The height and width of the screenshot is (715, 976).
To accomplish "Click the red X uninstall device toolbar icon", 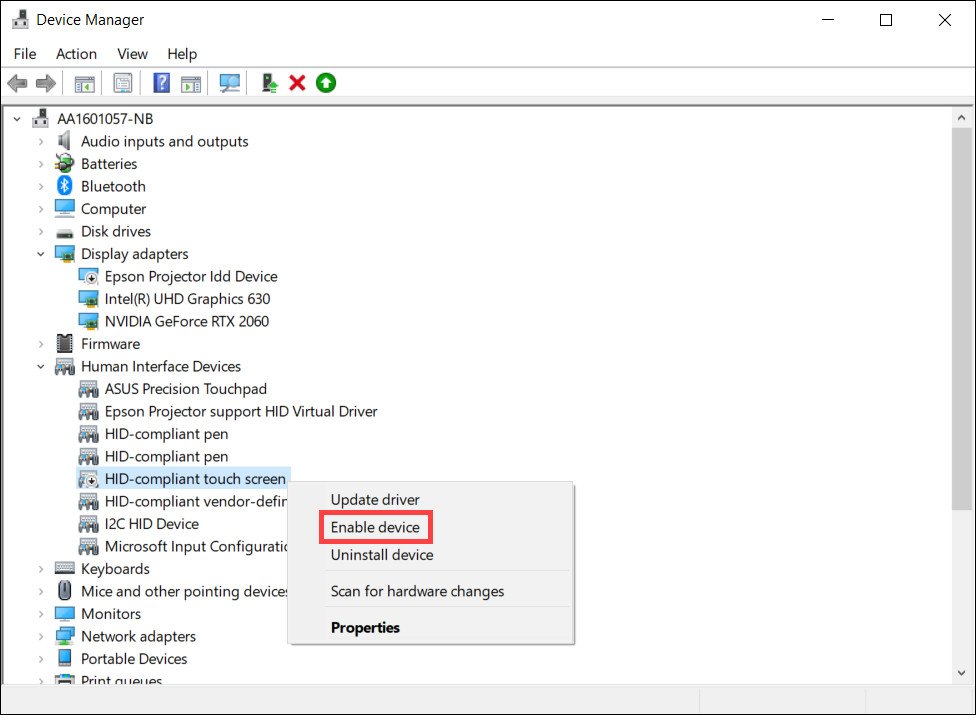I will coord(297,83).
